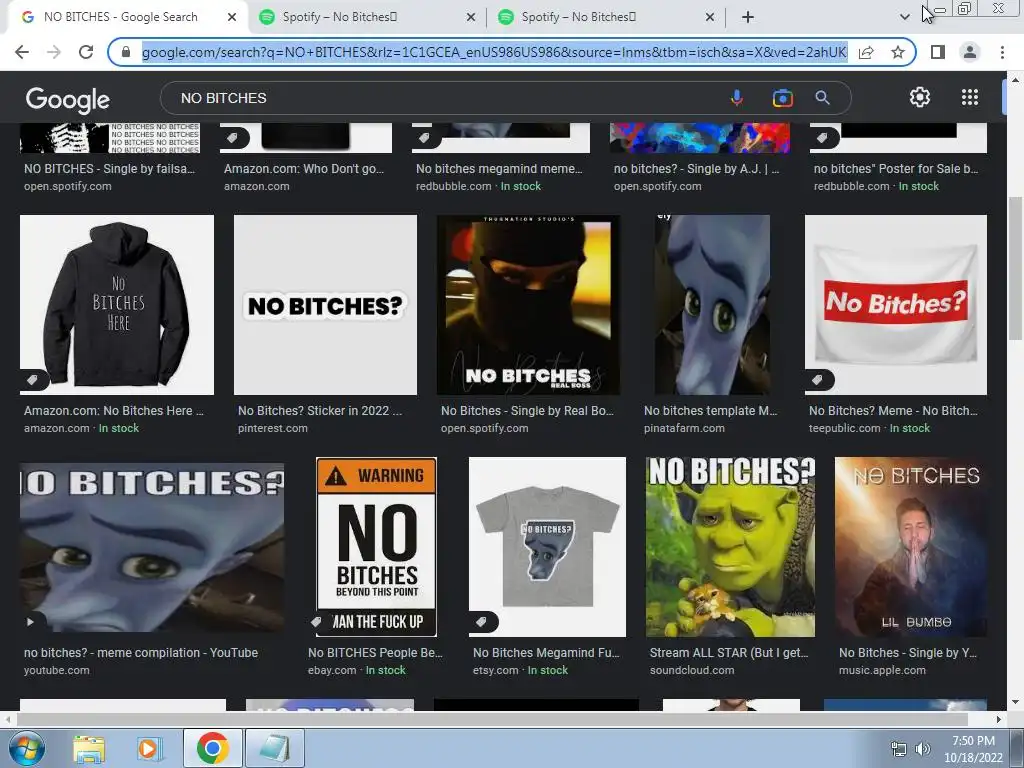Click play icon on Megamind video thumbnail
Image resolution: width=1024 pixels, height=768 pixels.
pyautogui.click(x=30, y=622)
